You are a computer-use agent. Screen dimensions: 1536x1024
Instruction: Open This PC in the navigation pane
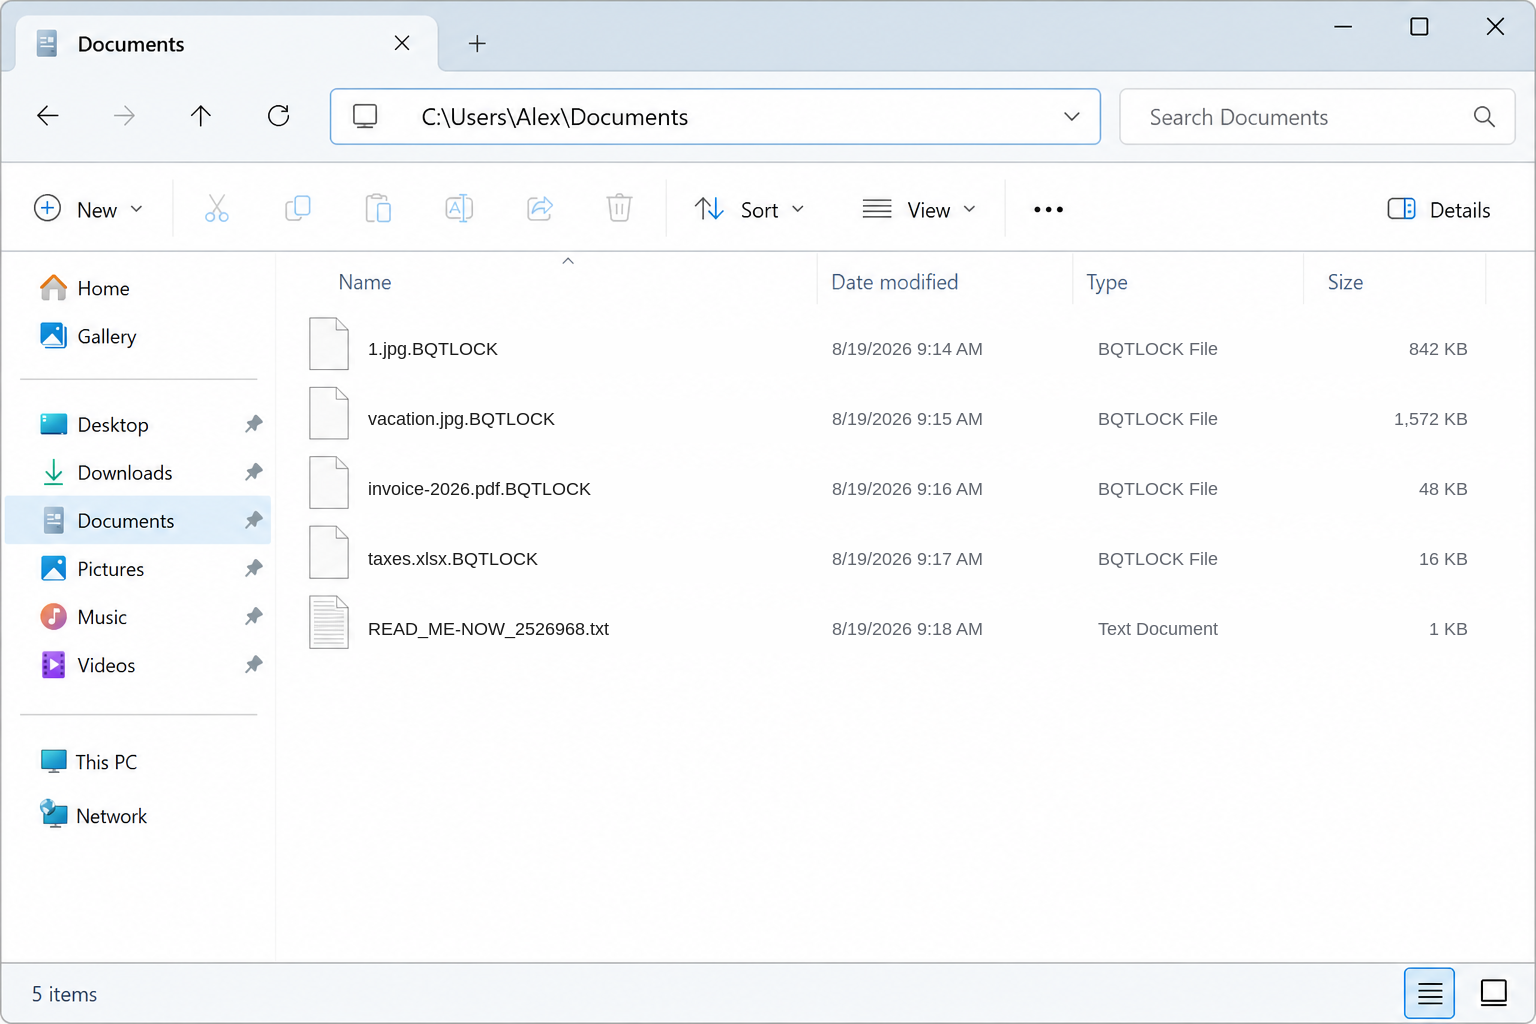point(138,762)
